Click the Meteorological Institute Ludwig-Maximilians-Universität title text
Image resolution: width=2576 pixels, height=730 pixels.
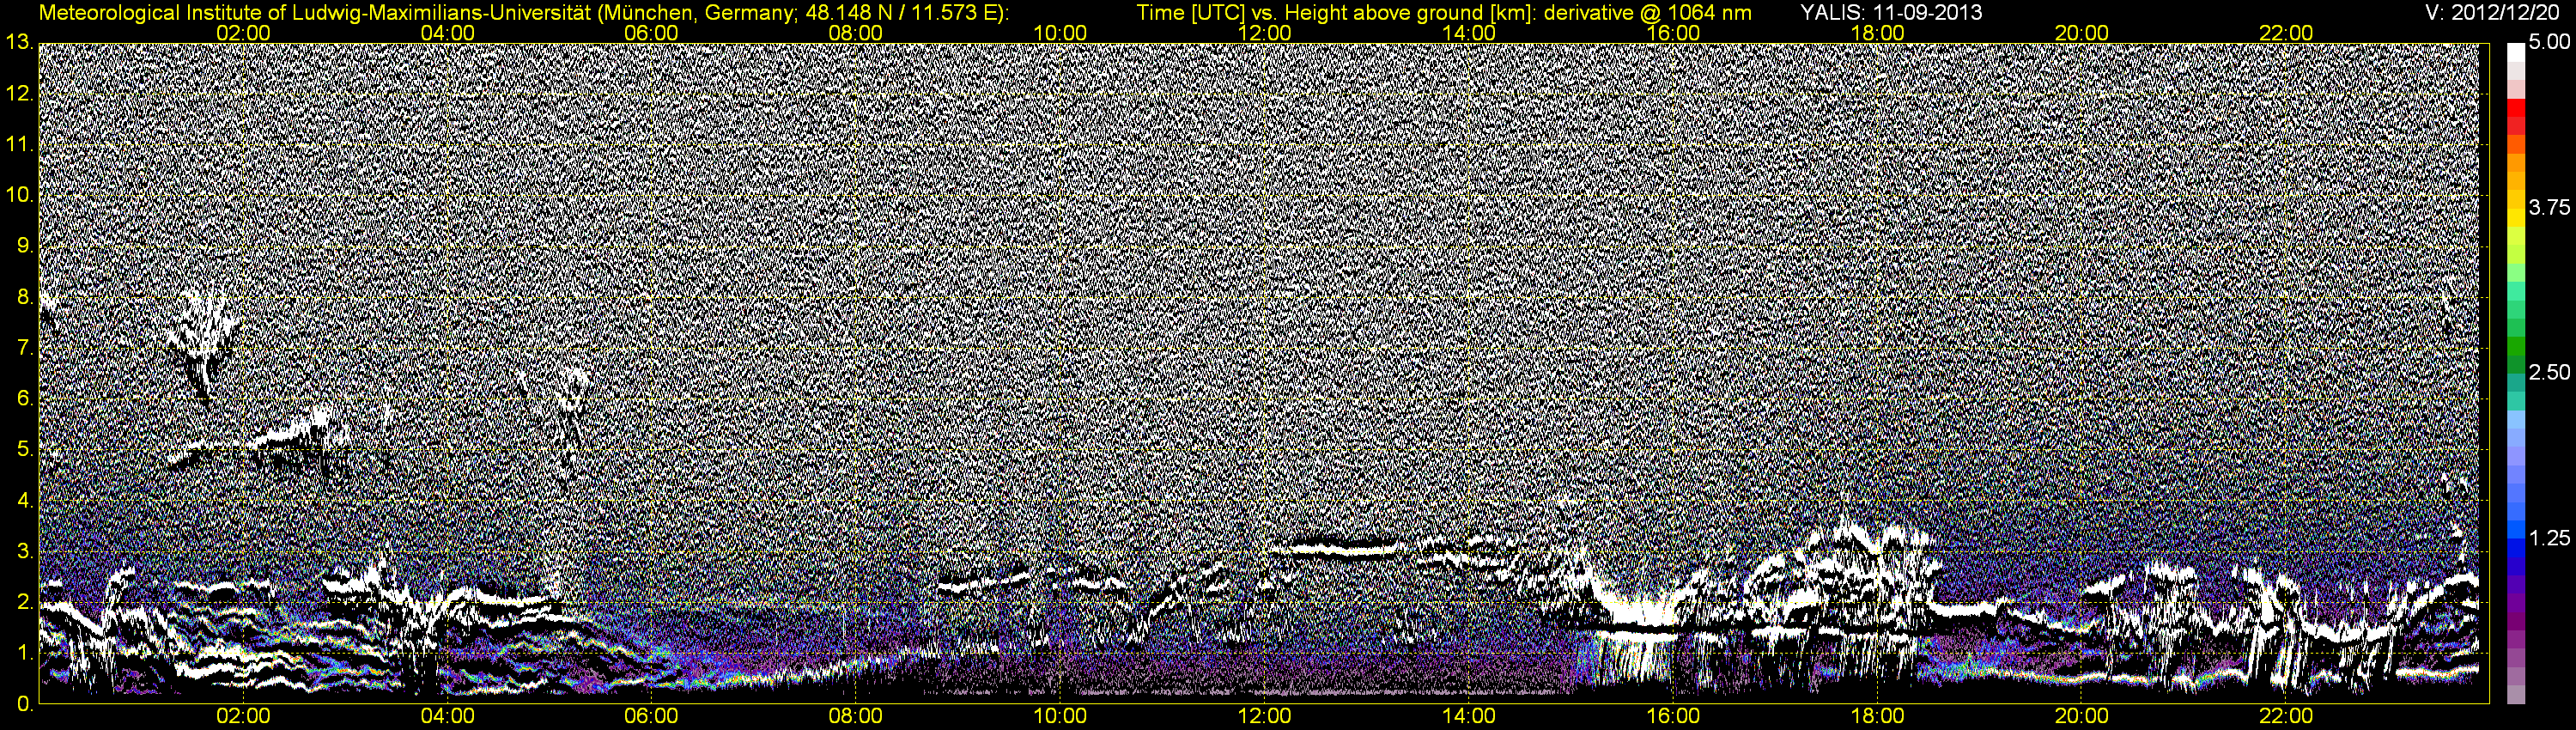click(x=524, y=13)
